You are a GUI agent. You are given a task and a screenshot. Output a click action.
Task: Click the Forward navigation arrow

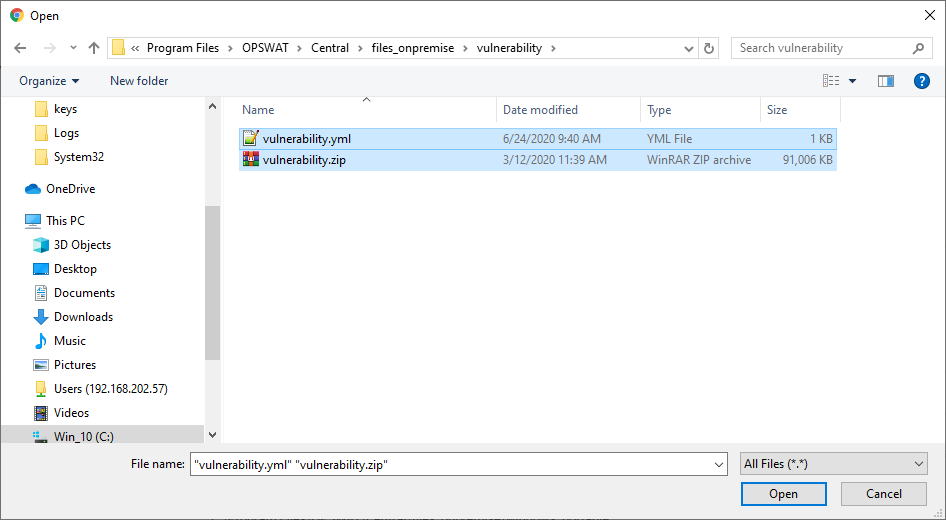point(49,48)
